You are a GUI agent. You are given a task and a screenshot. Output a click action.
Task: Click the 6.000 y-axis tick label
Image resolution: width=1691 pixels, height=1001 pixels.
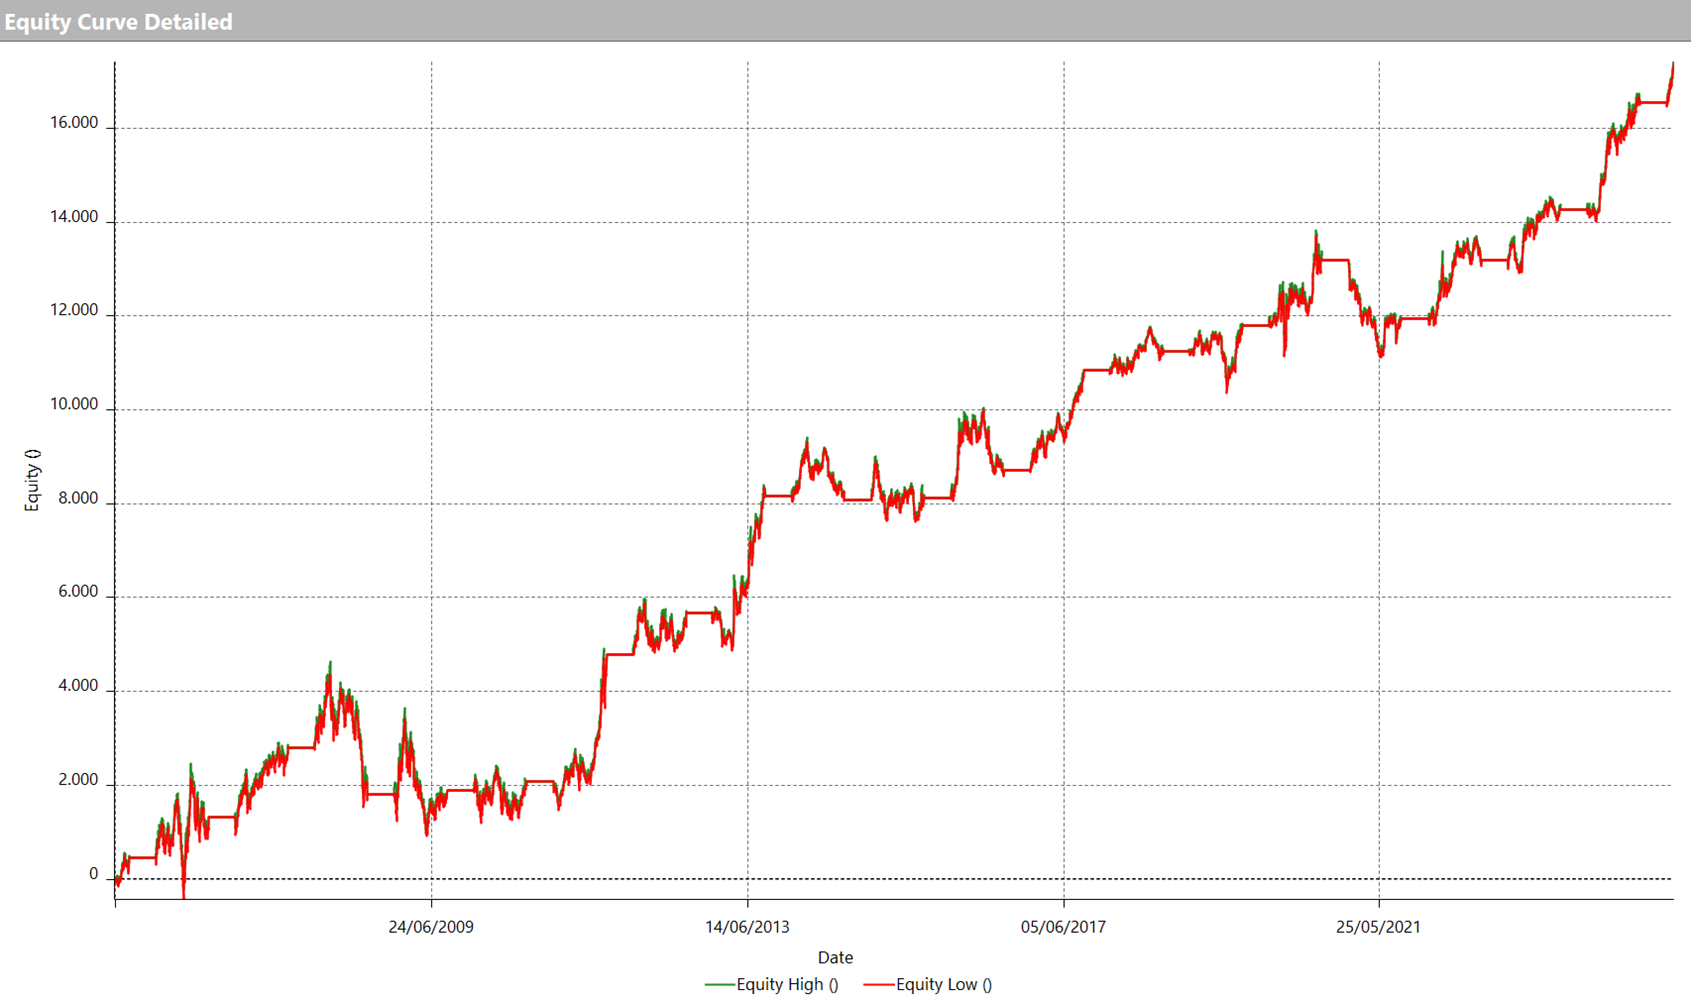click(78, 592)
